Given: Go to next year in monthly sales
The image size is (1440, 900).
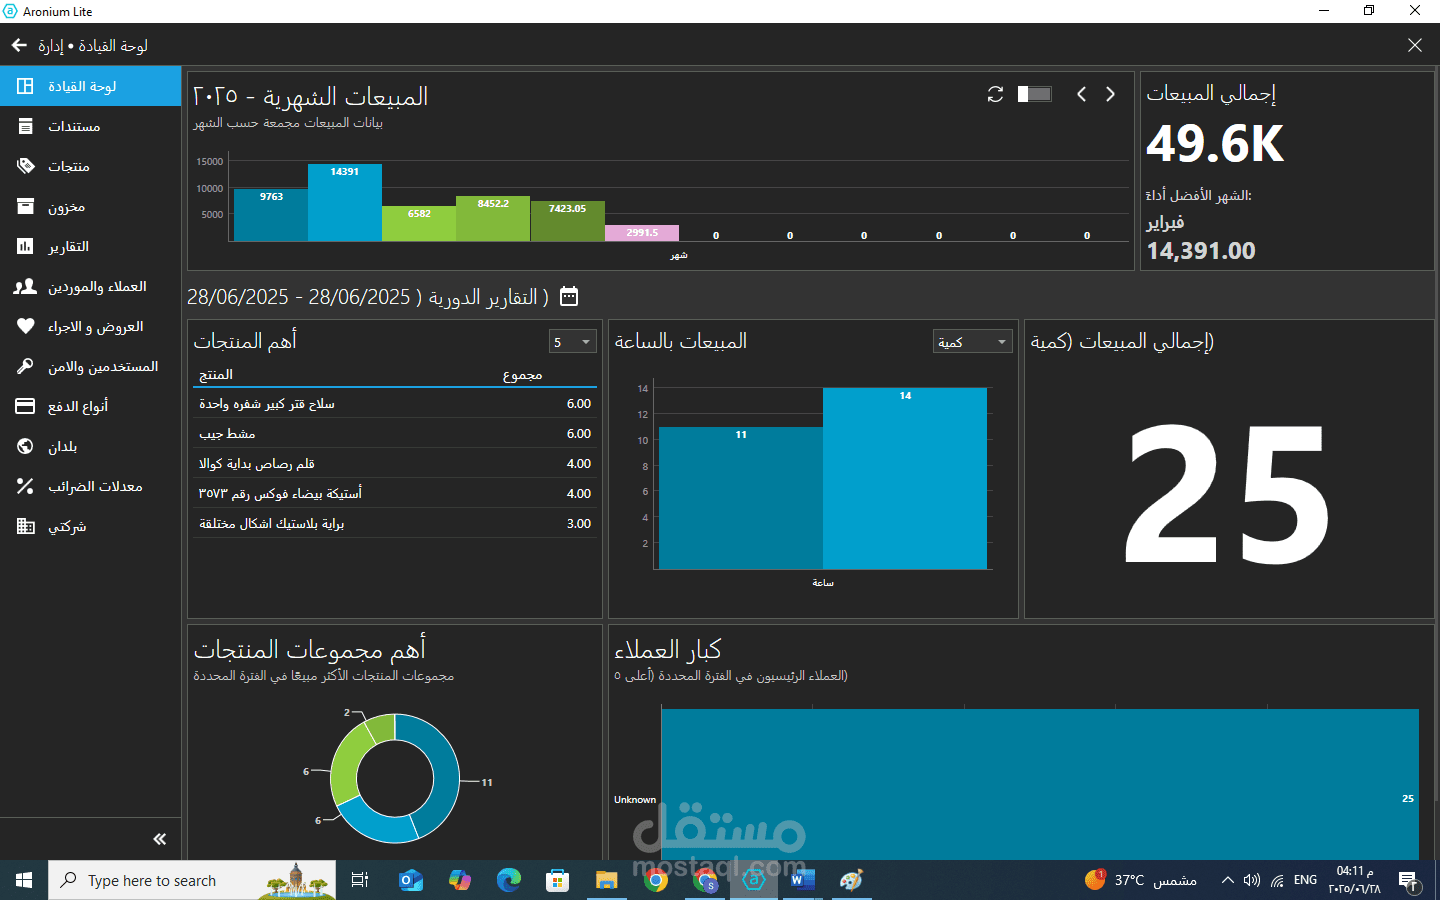Looking at the screenshot, I should click(x=1110, y=94).
